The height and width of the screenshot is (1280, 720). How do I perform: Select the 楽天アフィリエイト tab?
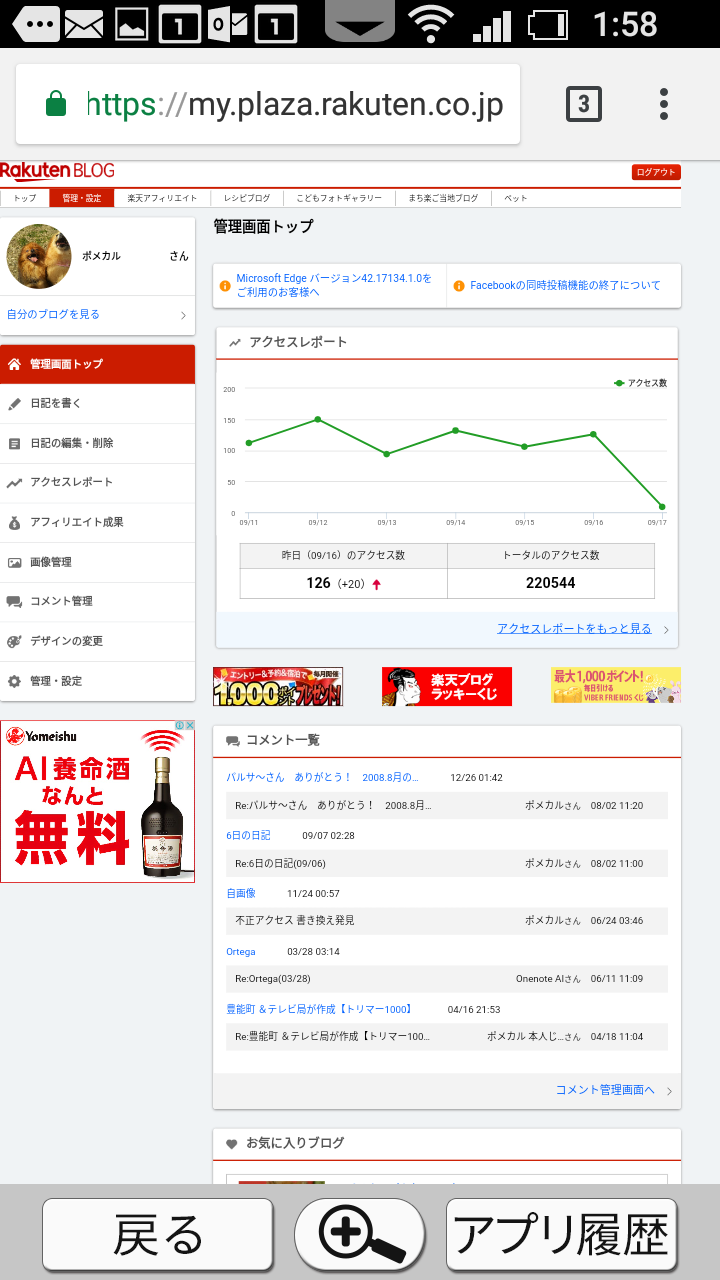pos(162,198)
